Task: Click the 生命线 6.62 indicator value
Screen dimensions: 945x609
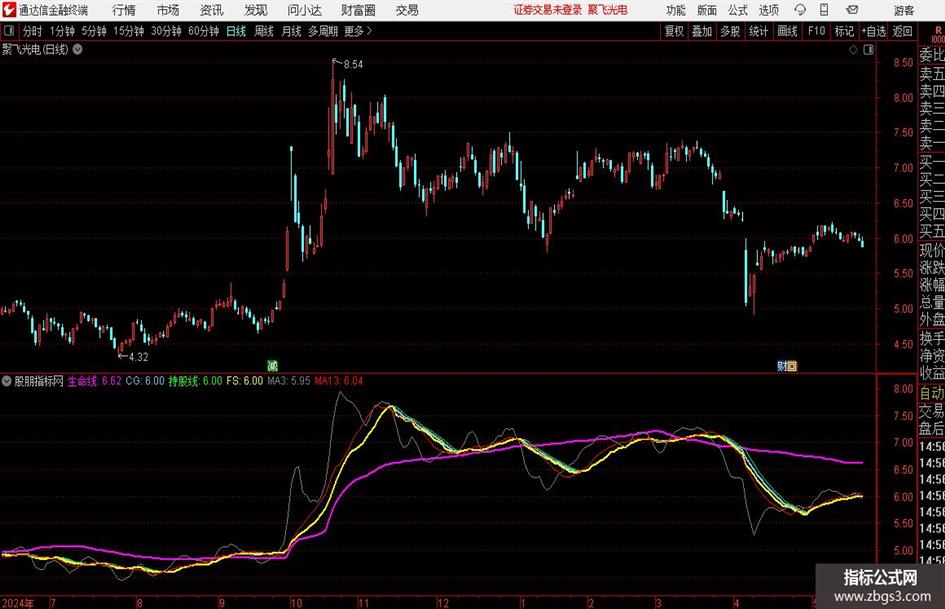Action: click(94, 381)
